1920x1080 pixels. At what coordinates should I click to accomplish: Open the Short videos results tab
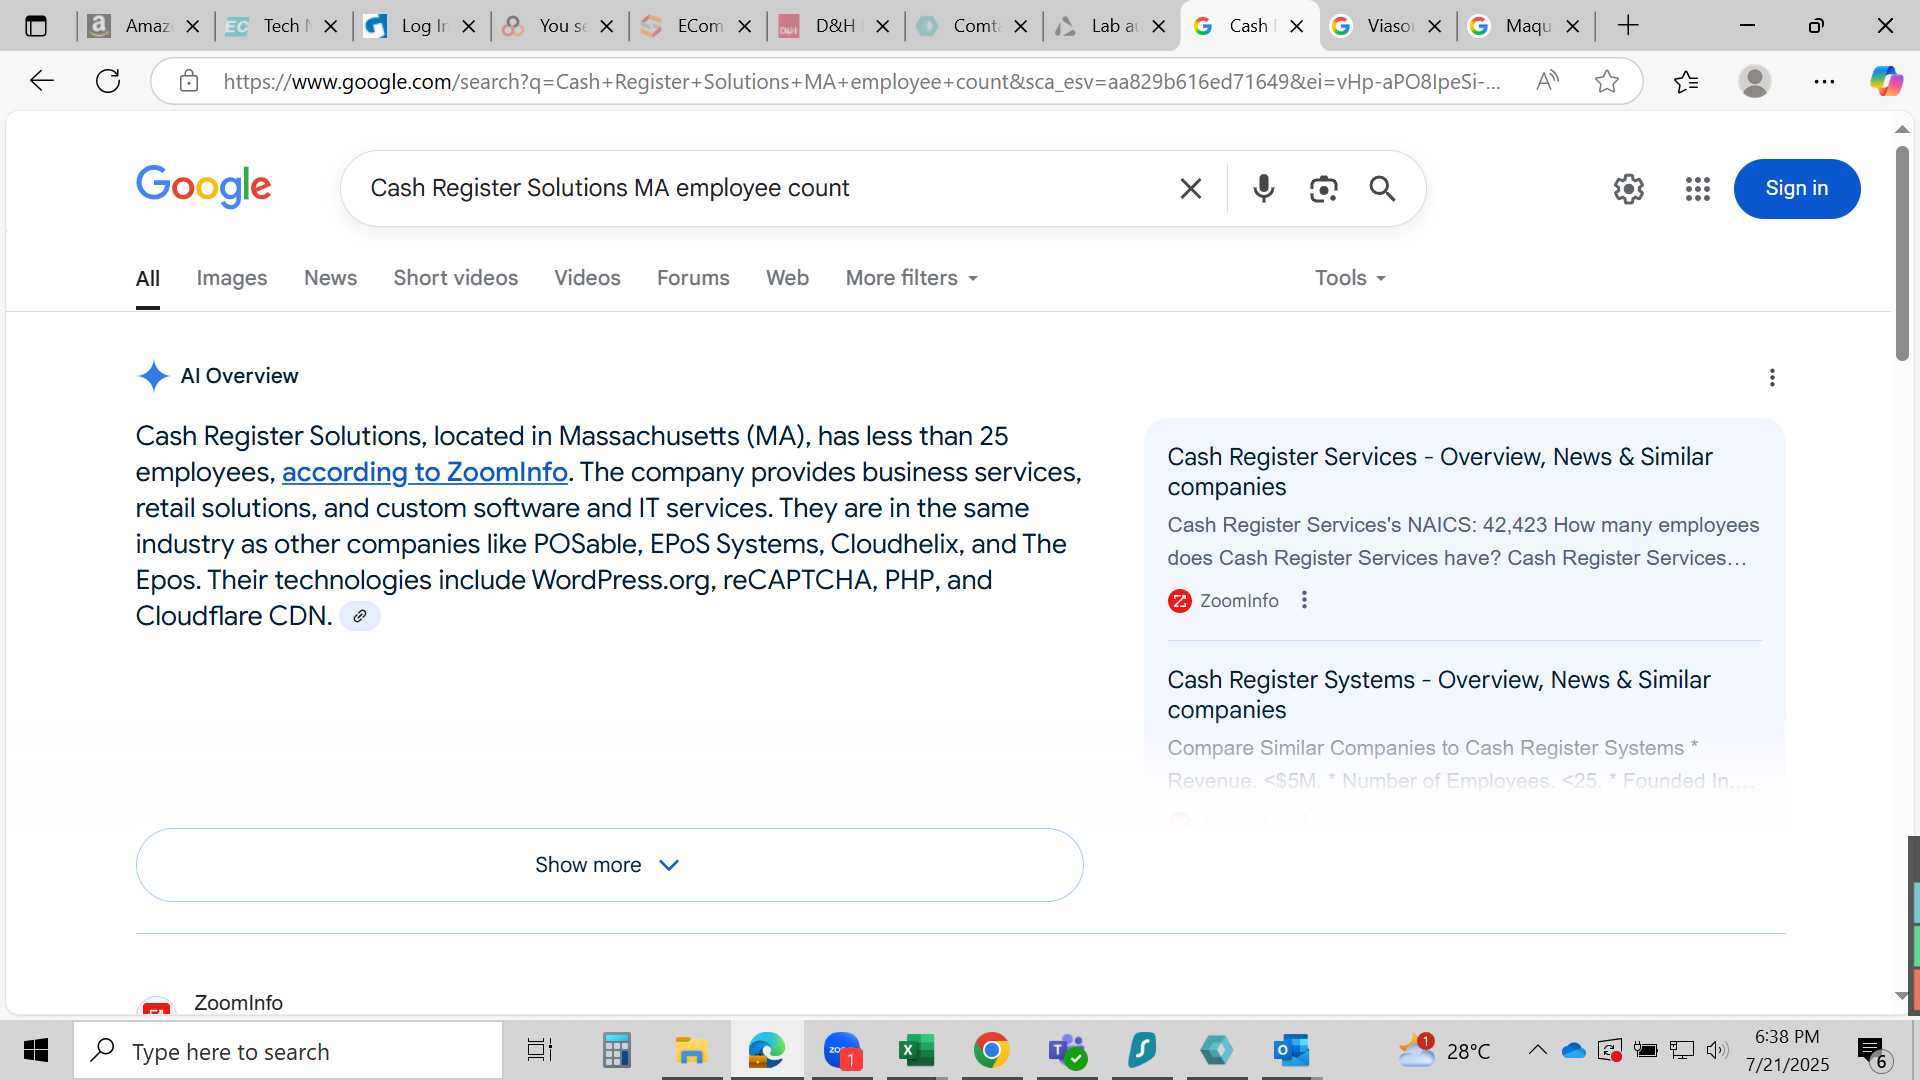click(x=455, y=278)
